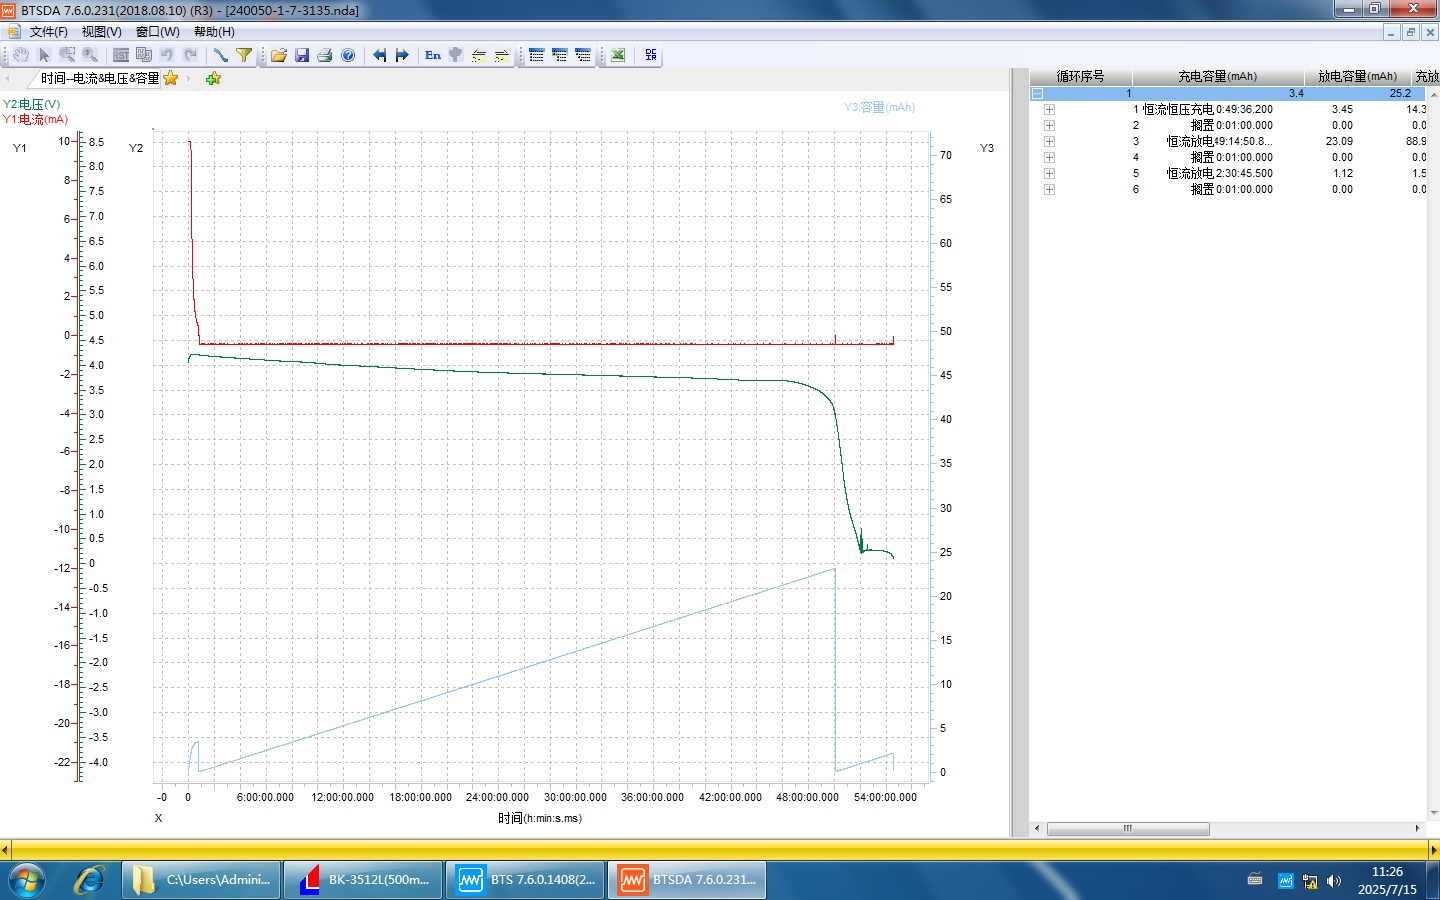Open the 视图(V) menu
This screenshot has height=900, width=1440.
(101, 32)
